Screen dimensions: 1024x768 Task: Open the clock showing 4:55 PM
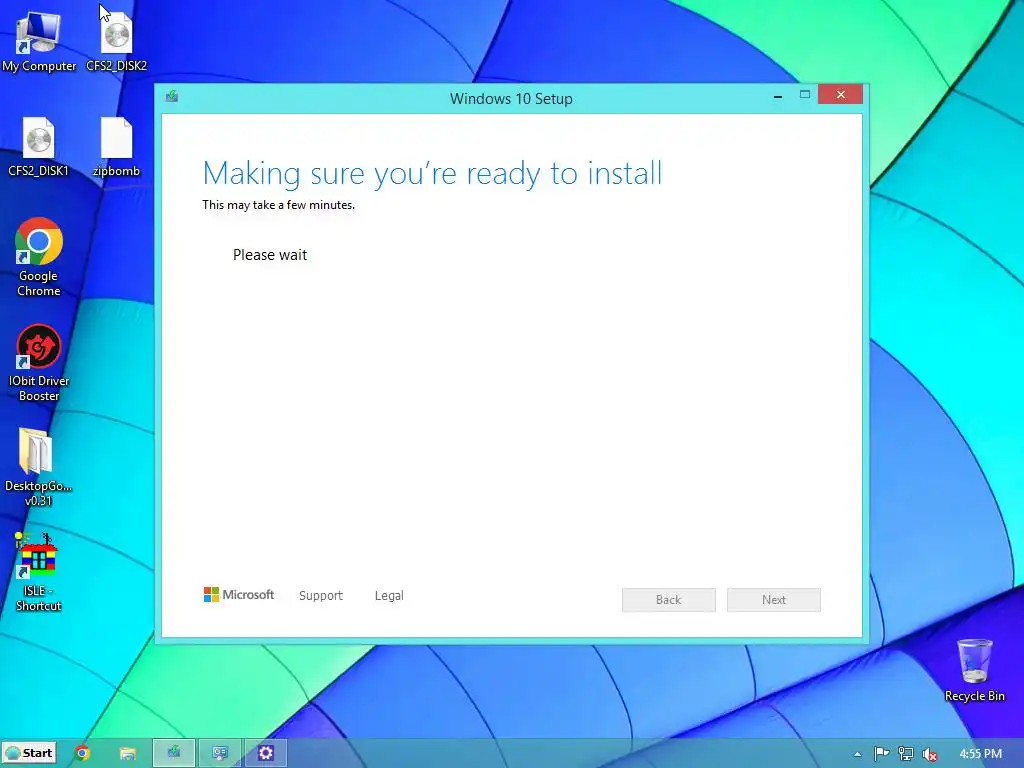pyautogui.click(x=981, y=754)
